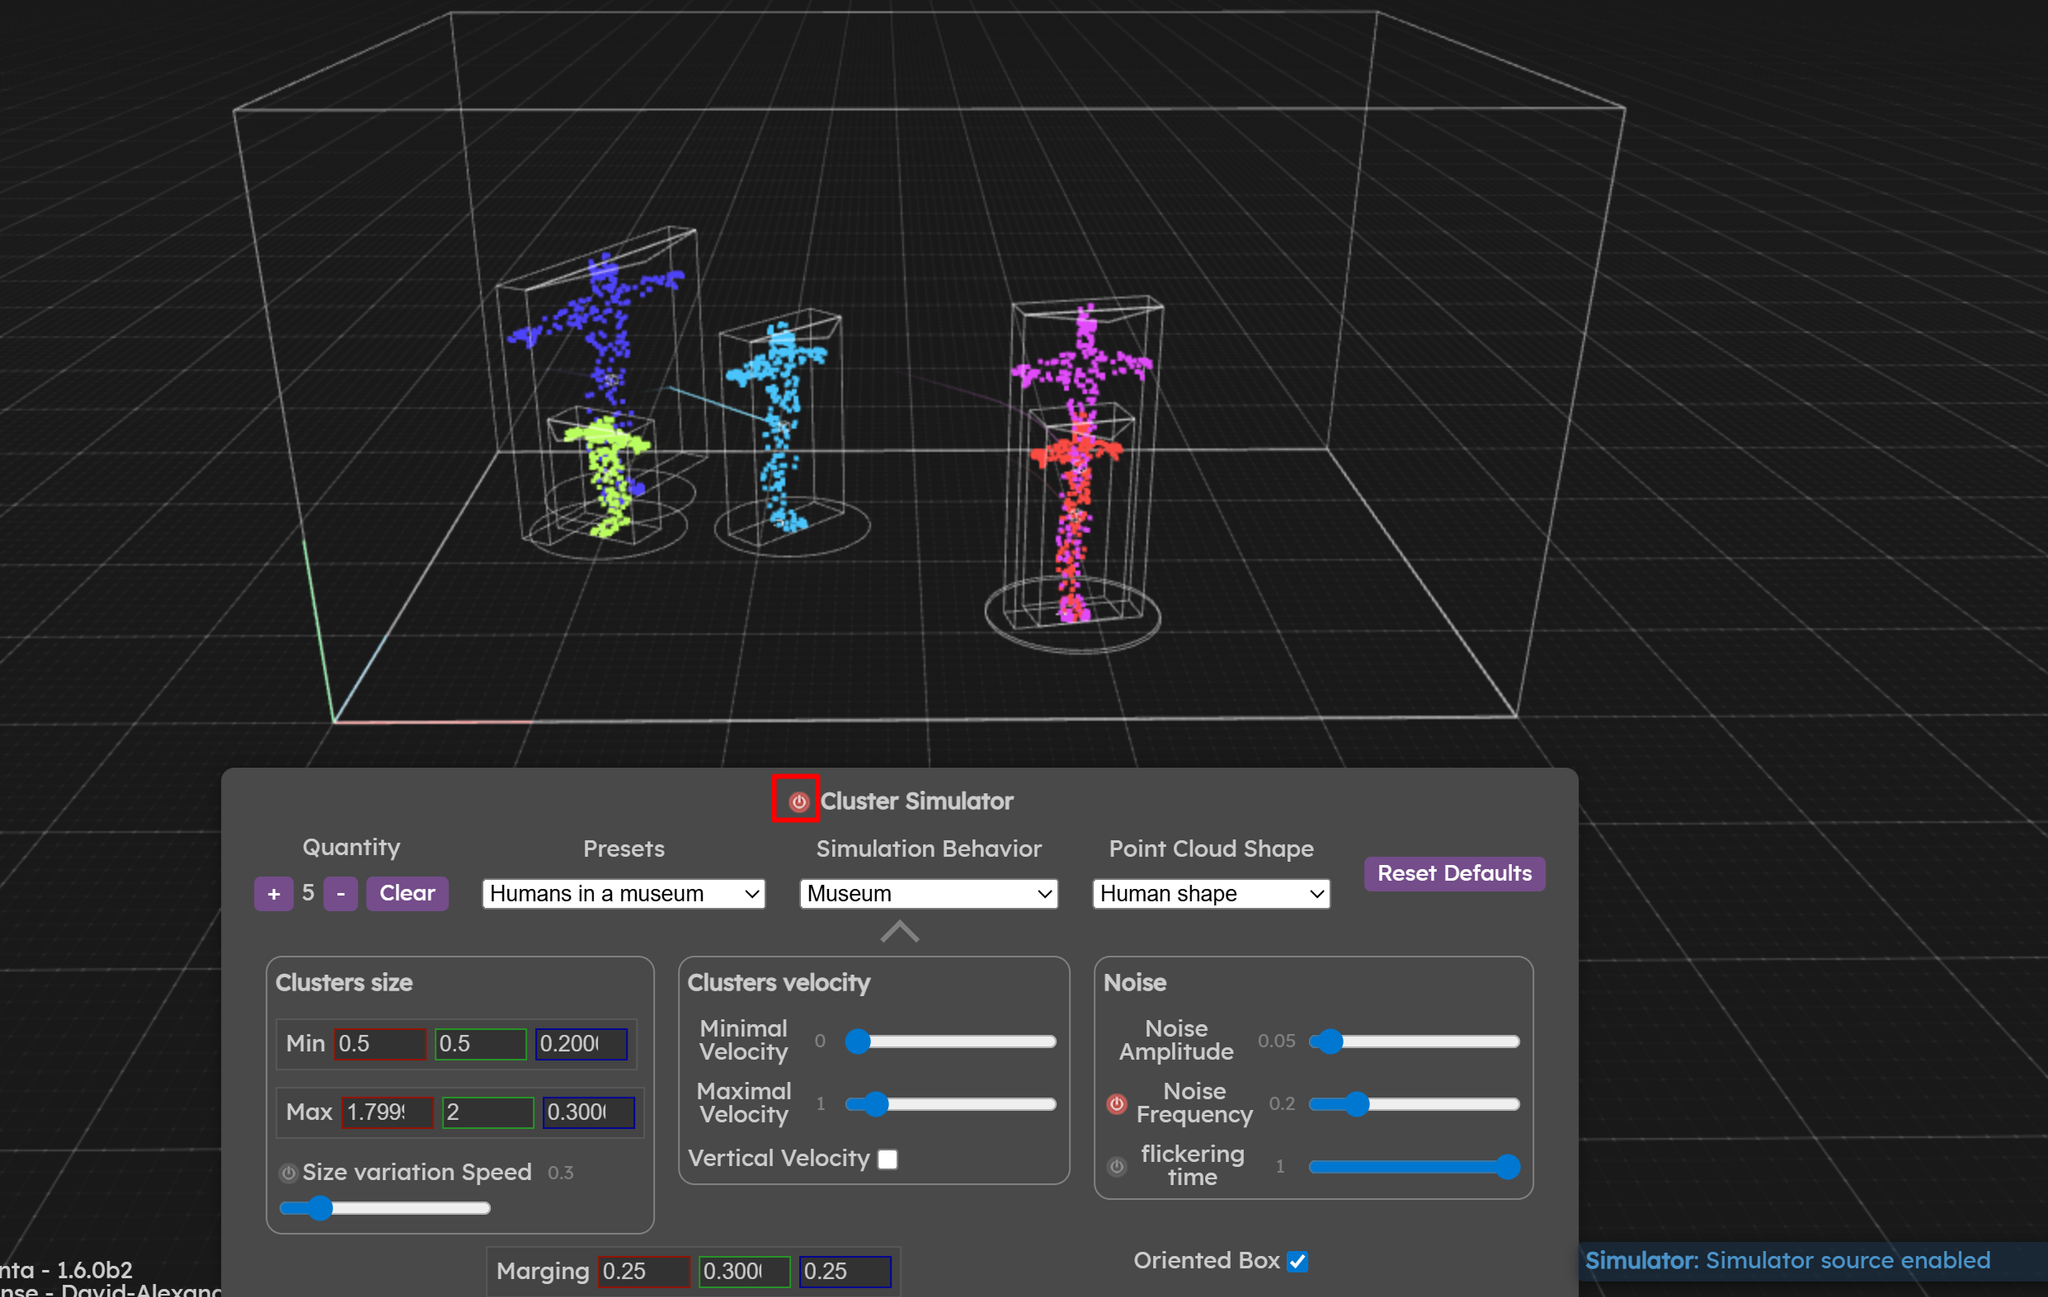Click the Simulator source enabled notification
This screenshot has height=1297, width=2048.
coord(1787,1260)
